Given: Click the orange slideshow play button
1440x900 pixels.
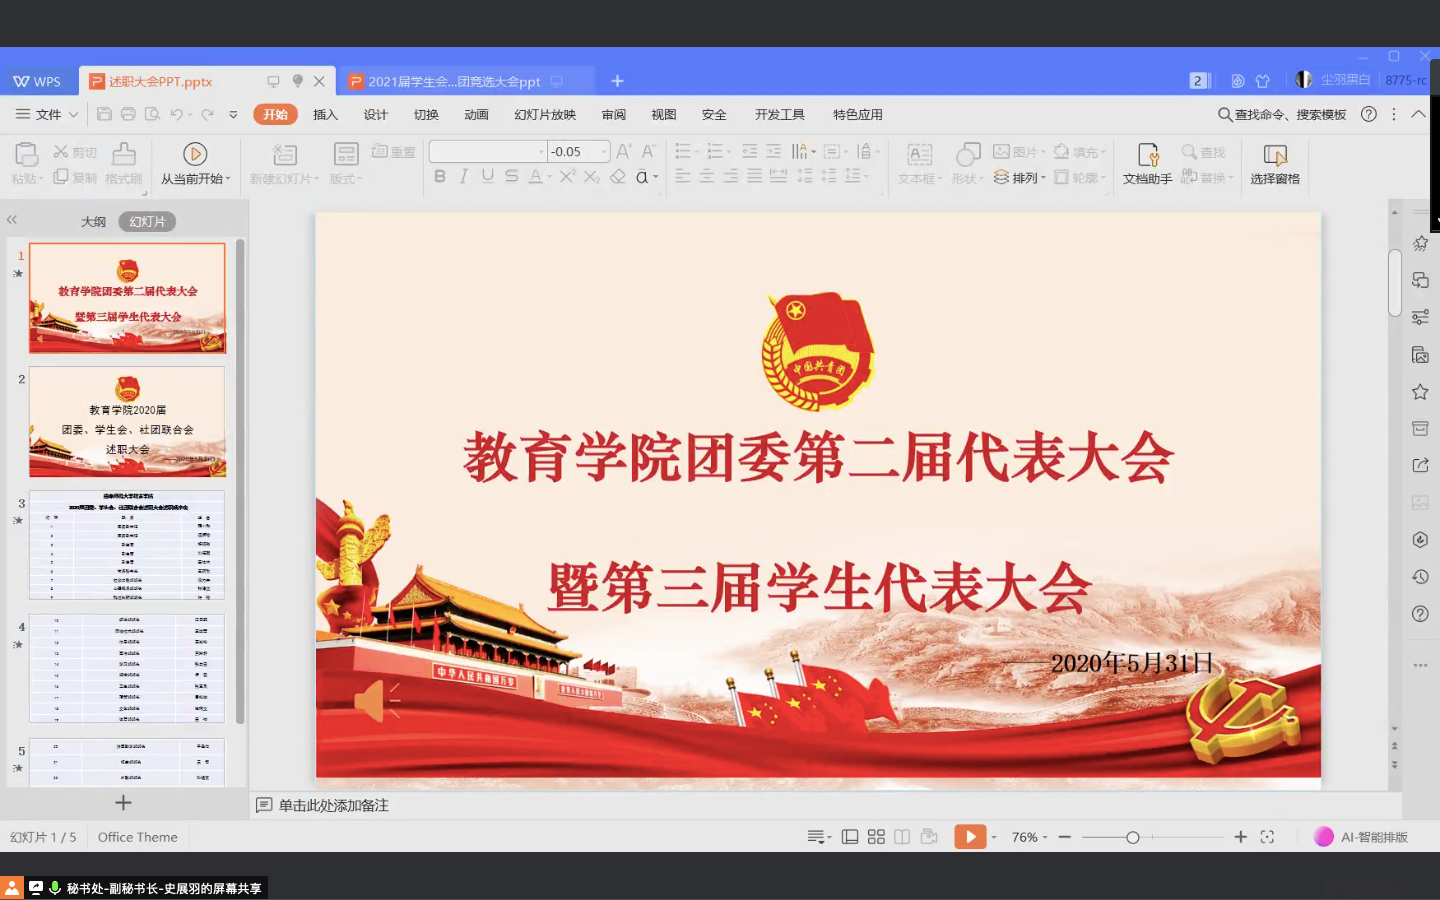Looking at the screenshot, I should [970, 837].
